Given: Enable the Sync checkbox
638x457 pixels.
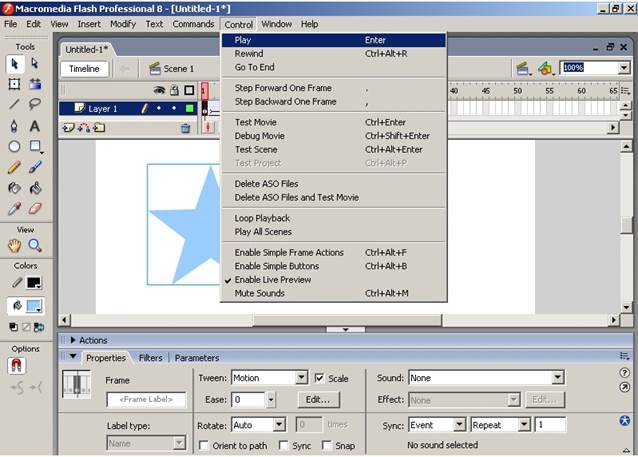Looking at the screenshot, I should (x=284, y=445).
